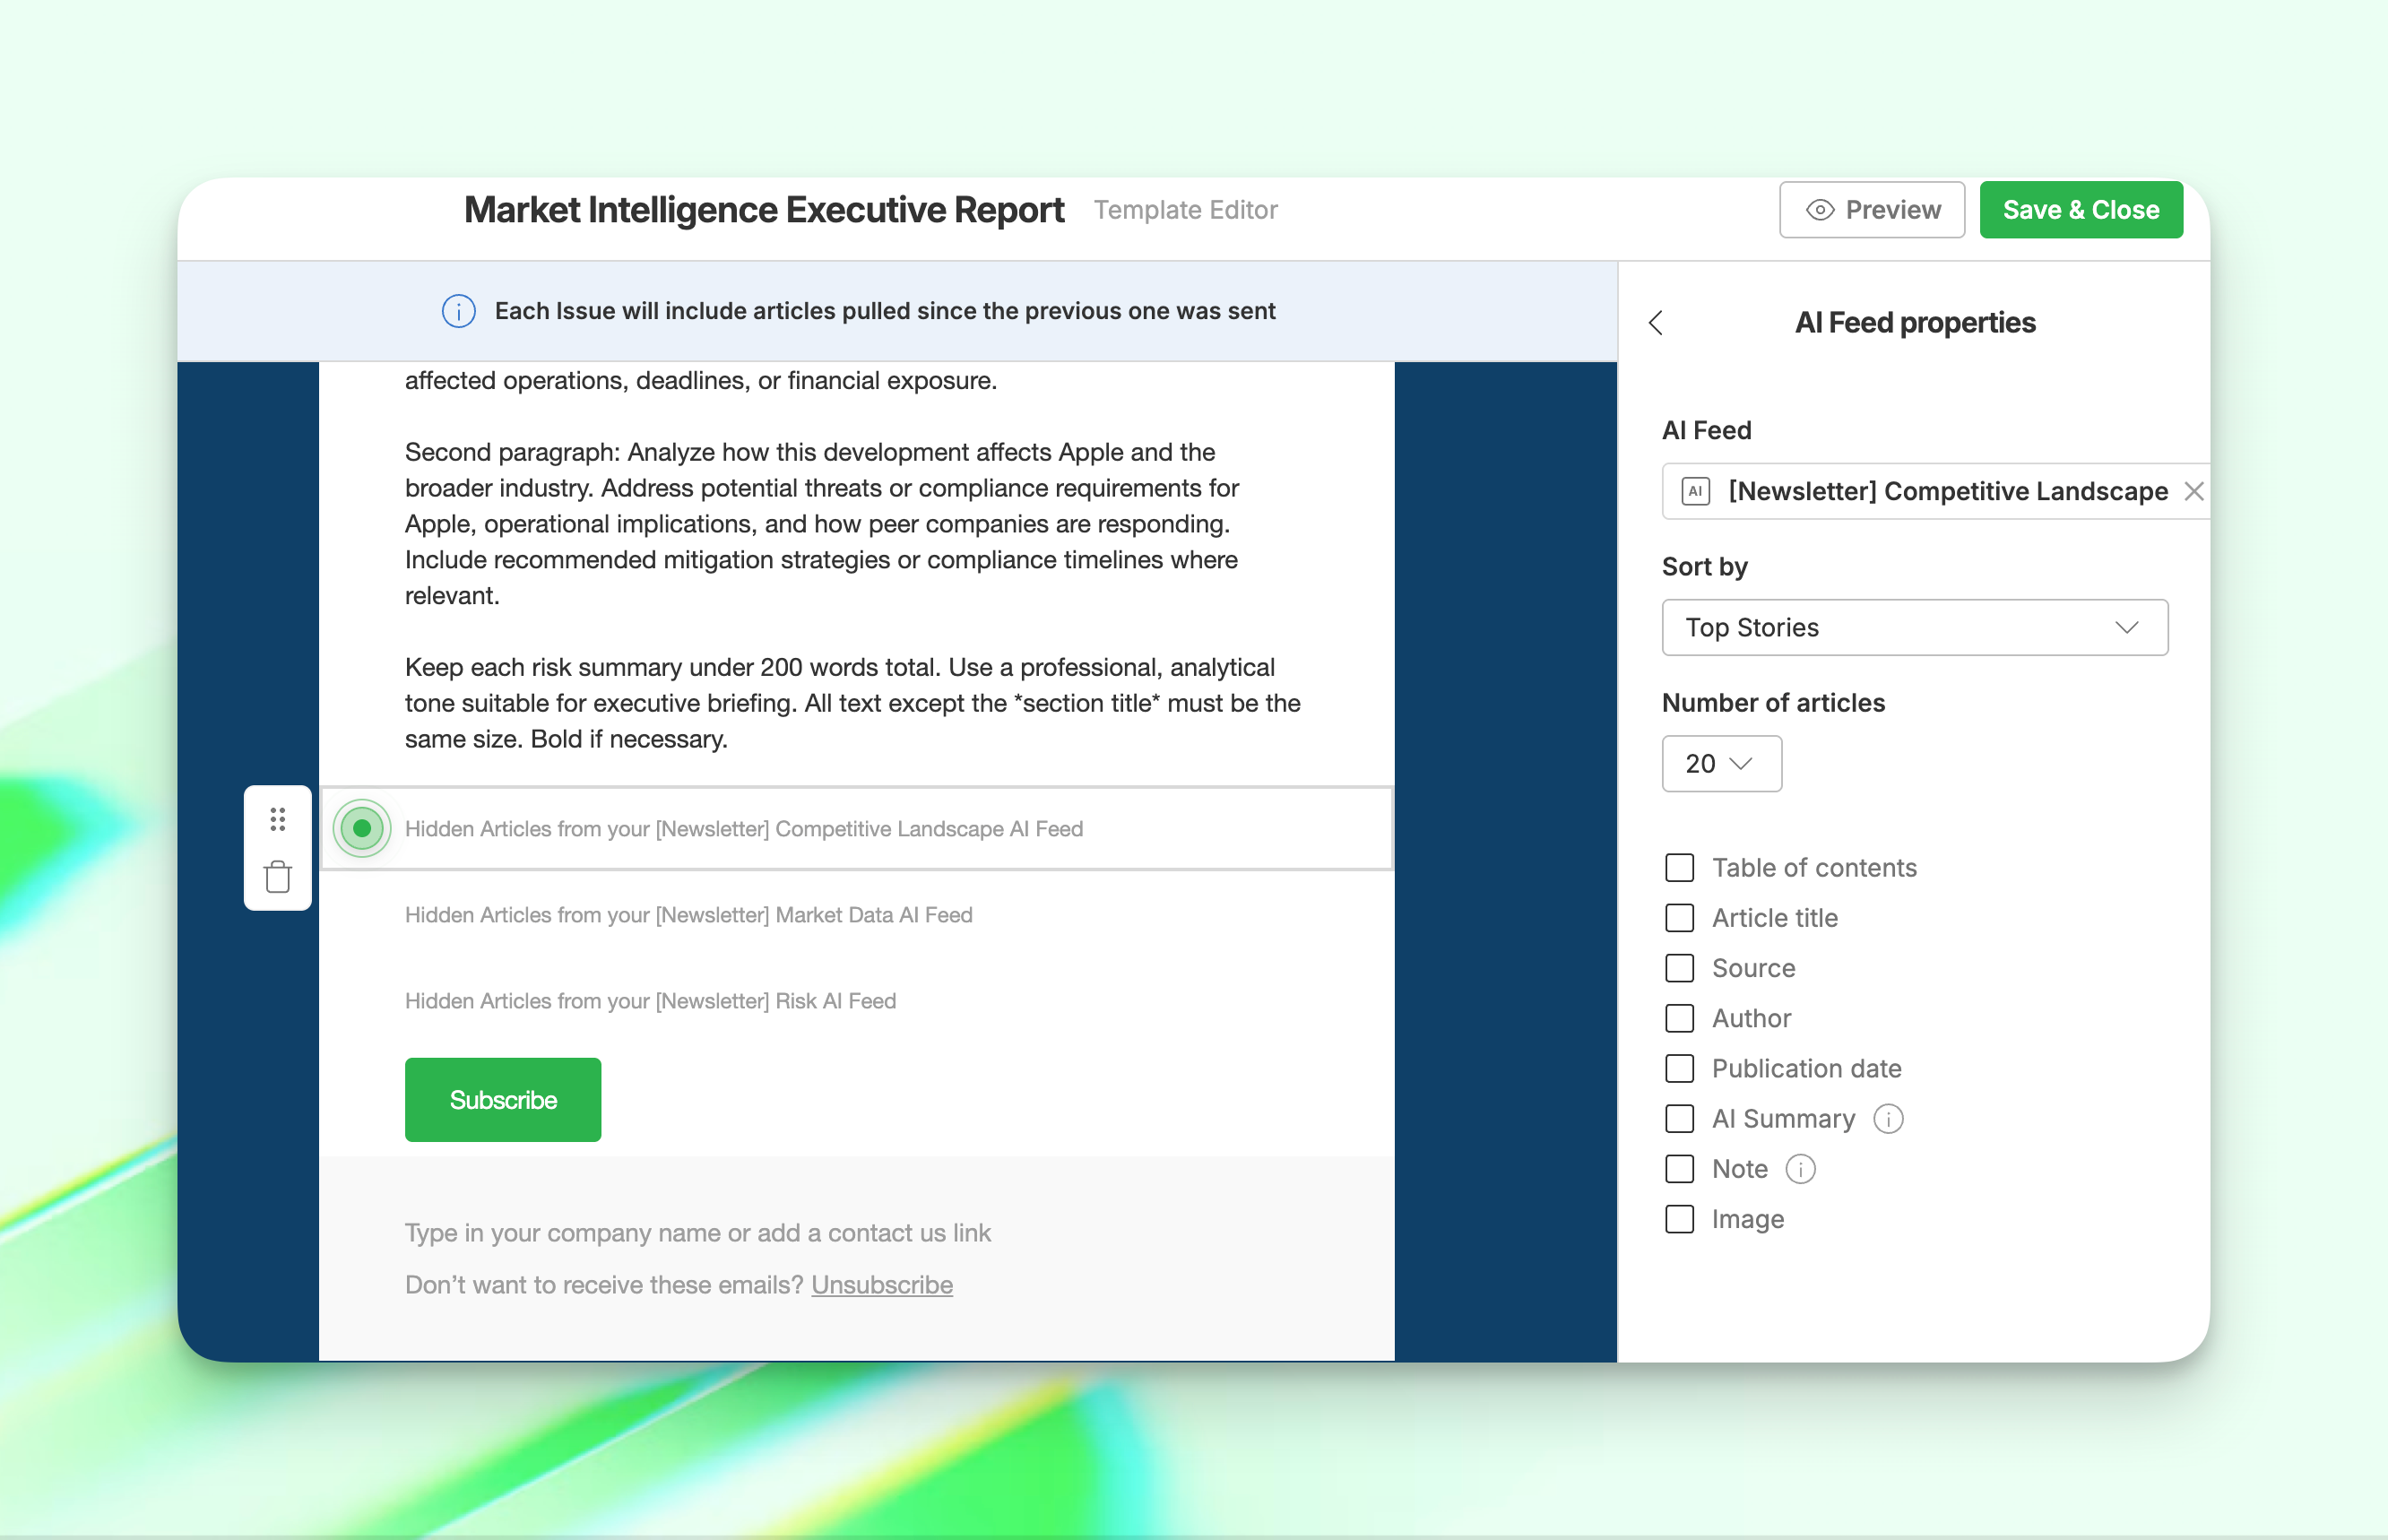Image resolution: width=2388 pixels, height=1540 pixels.
Task: Click the back arrow in AI Feed properties
Action: (1656, 323)
